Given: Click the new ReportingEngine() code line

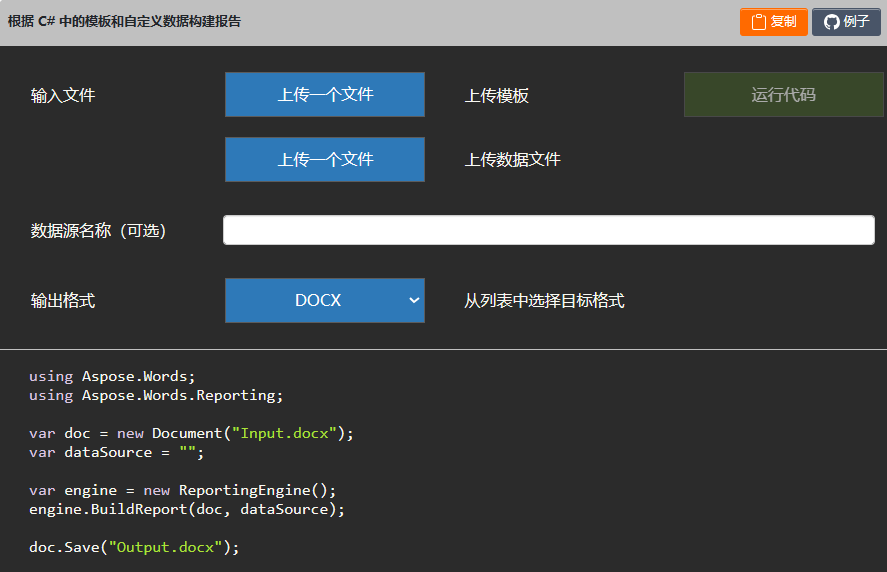Looking at the screenshot, I should 183,490.
